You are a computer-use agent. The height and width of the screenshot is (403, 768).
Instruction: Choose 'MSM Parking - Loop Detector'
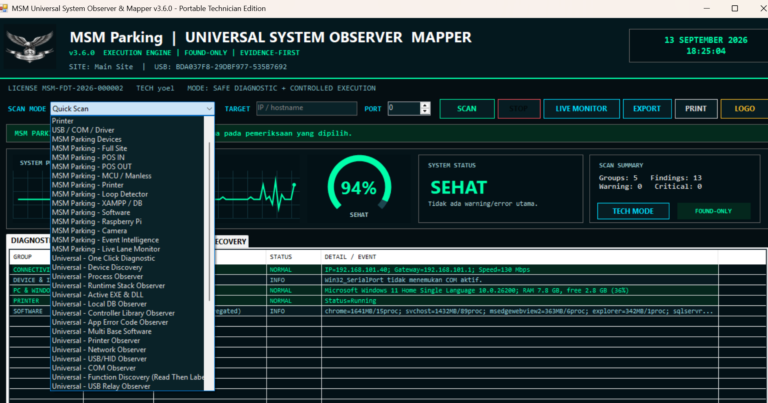click(100, 194)
